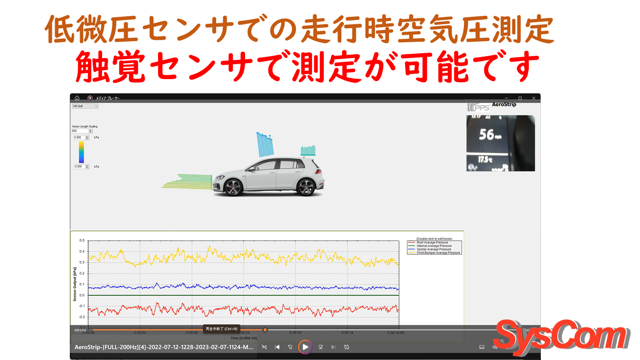Click the pressure color scale bar
The image size is (640, 360).
[x=81, y=152]
